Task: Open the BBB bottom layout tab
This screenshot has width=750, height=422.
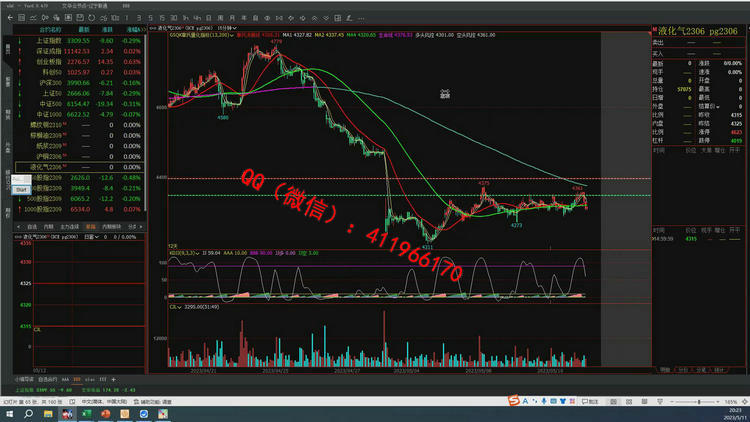Action: coord(77,379)
